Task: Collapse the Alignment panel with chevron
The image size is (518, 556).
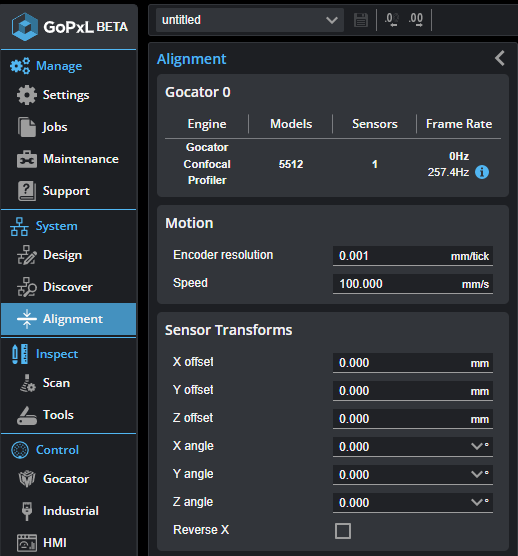Action: click(x=500, y=58)
